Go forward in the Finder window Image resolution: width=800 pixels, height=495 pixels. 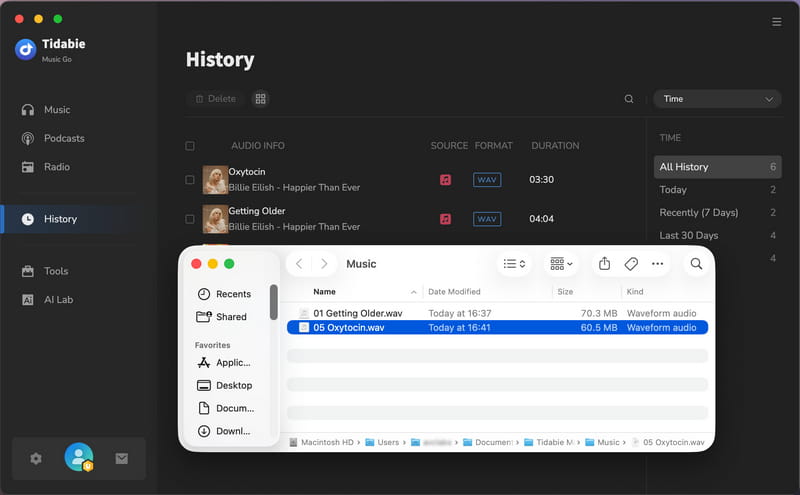click(x=324, y=264)
